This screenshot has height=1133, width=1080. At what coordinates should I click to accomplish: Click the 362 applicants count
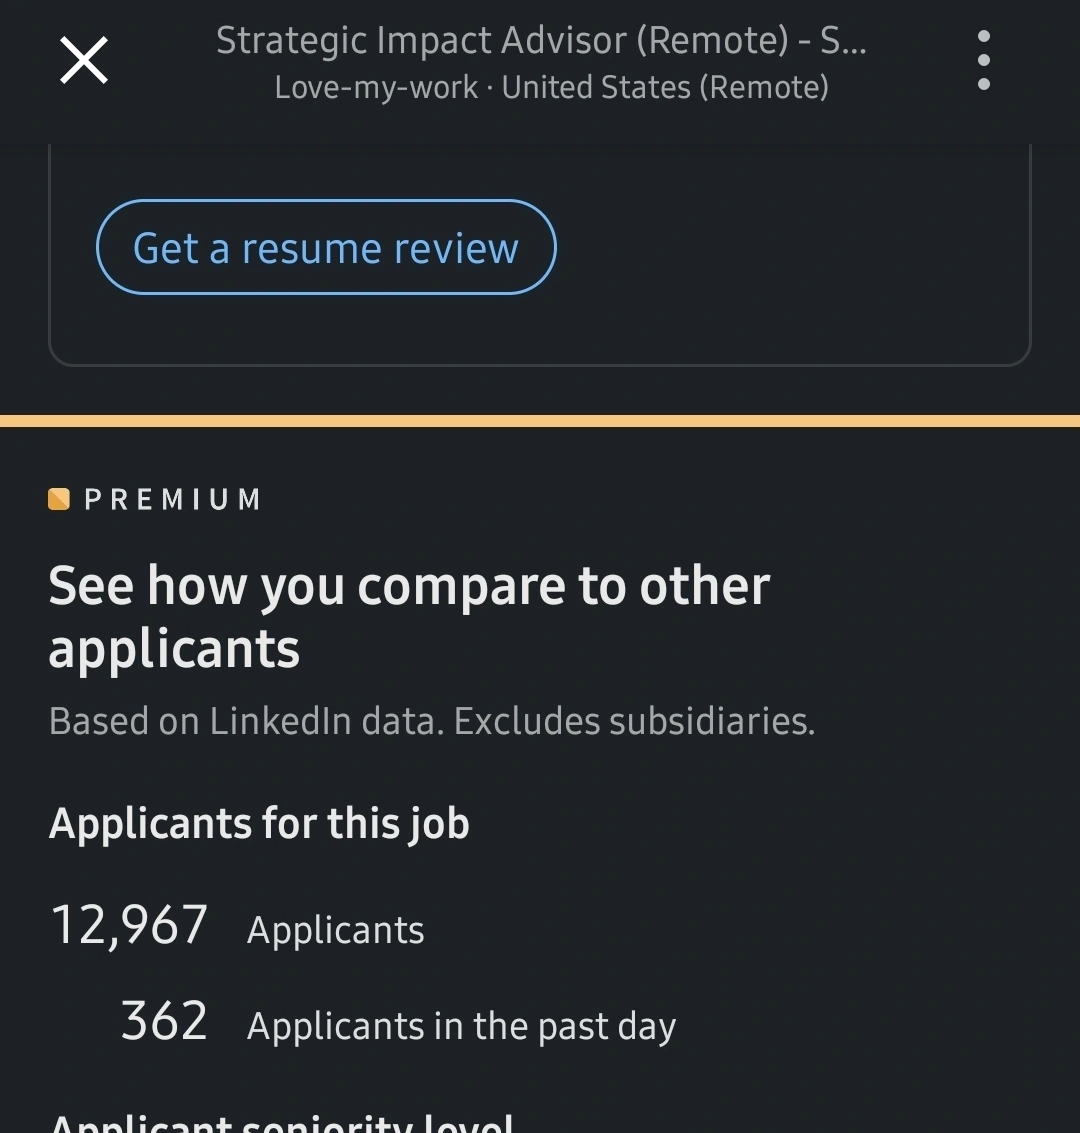(164, 1021)
